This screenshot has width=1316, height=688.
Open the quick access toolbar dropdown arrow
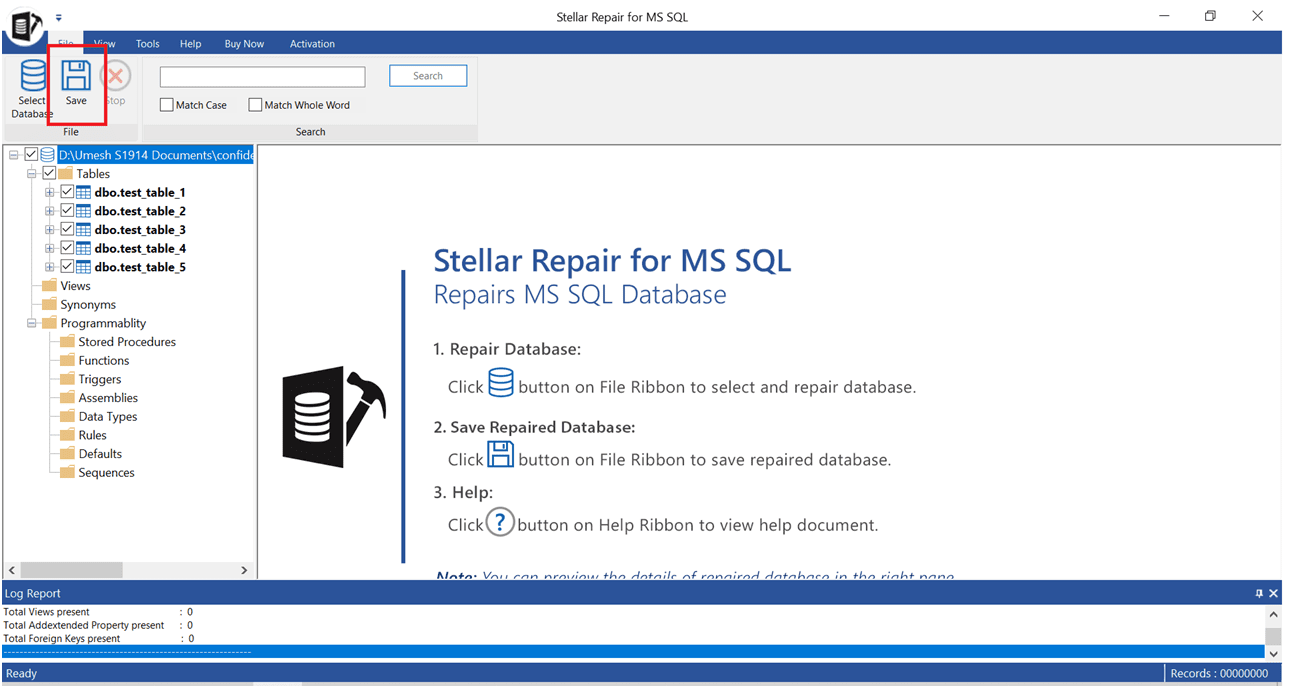coord(59,17)
